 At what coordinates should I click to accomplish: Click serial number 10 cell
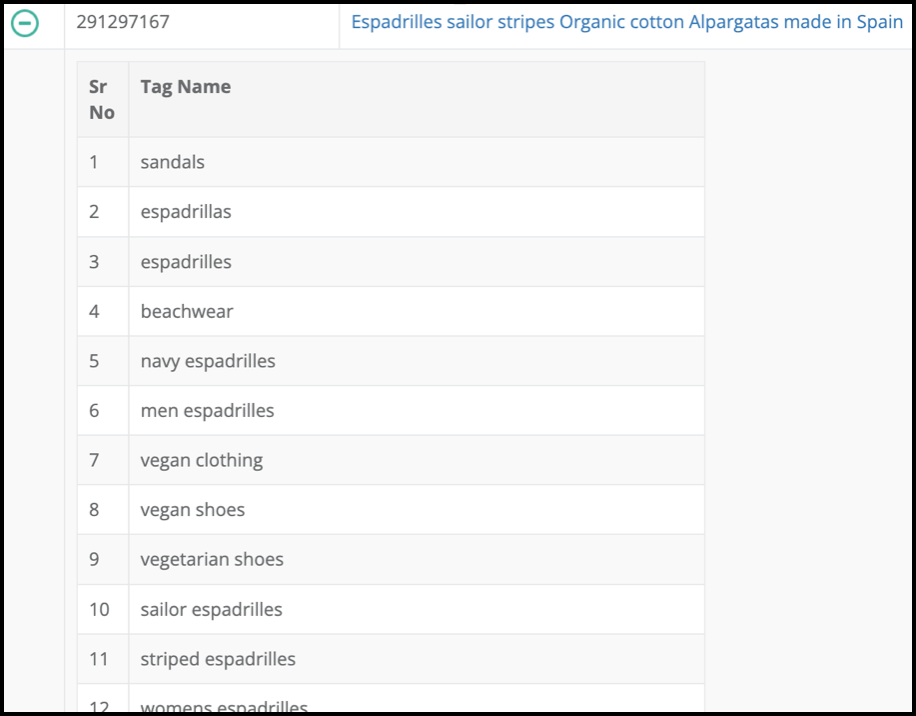tap(99, 610)
